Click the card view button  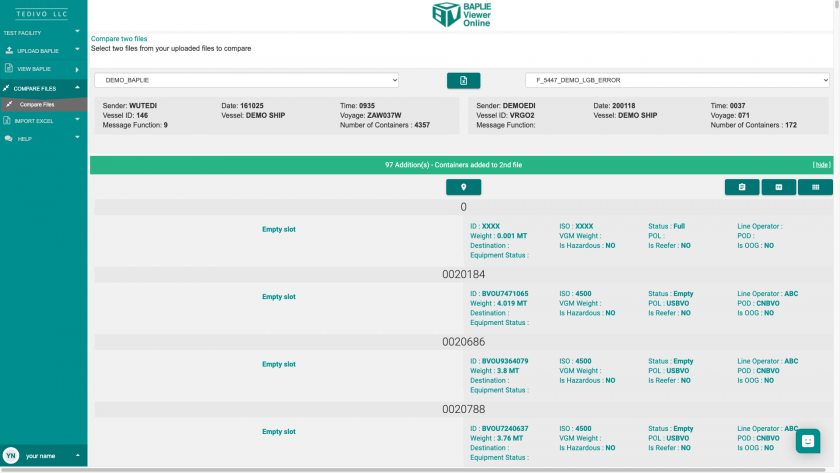click(778, 187)
